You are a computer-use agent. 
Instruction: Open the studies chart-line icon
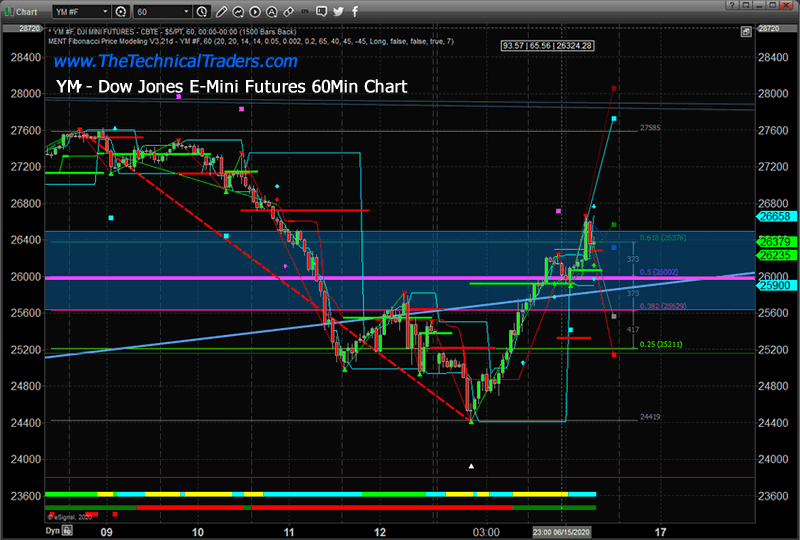238,11
